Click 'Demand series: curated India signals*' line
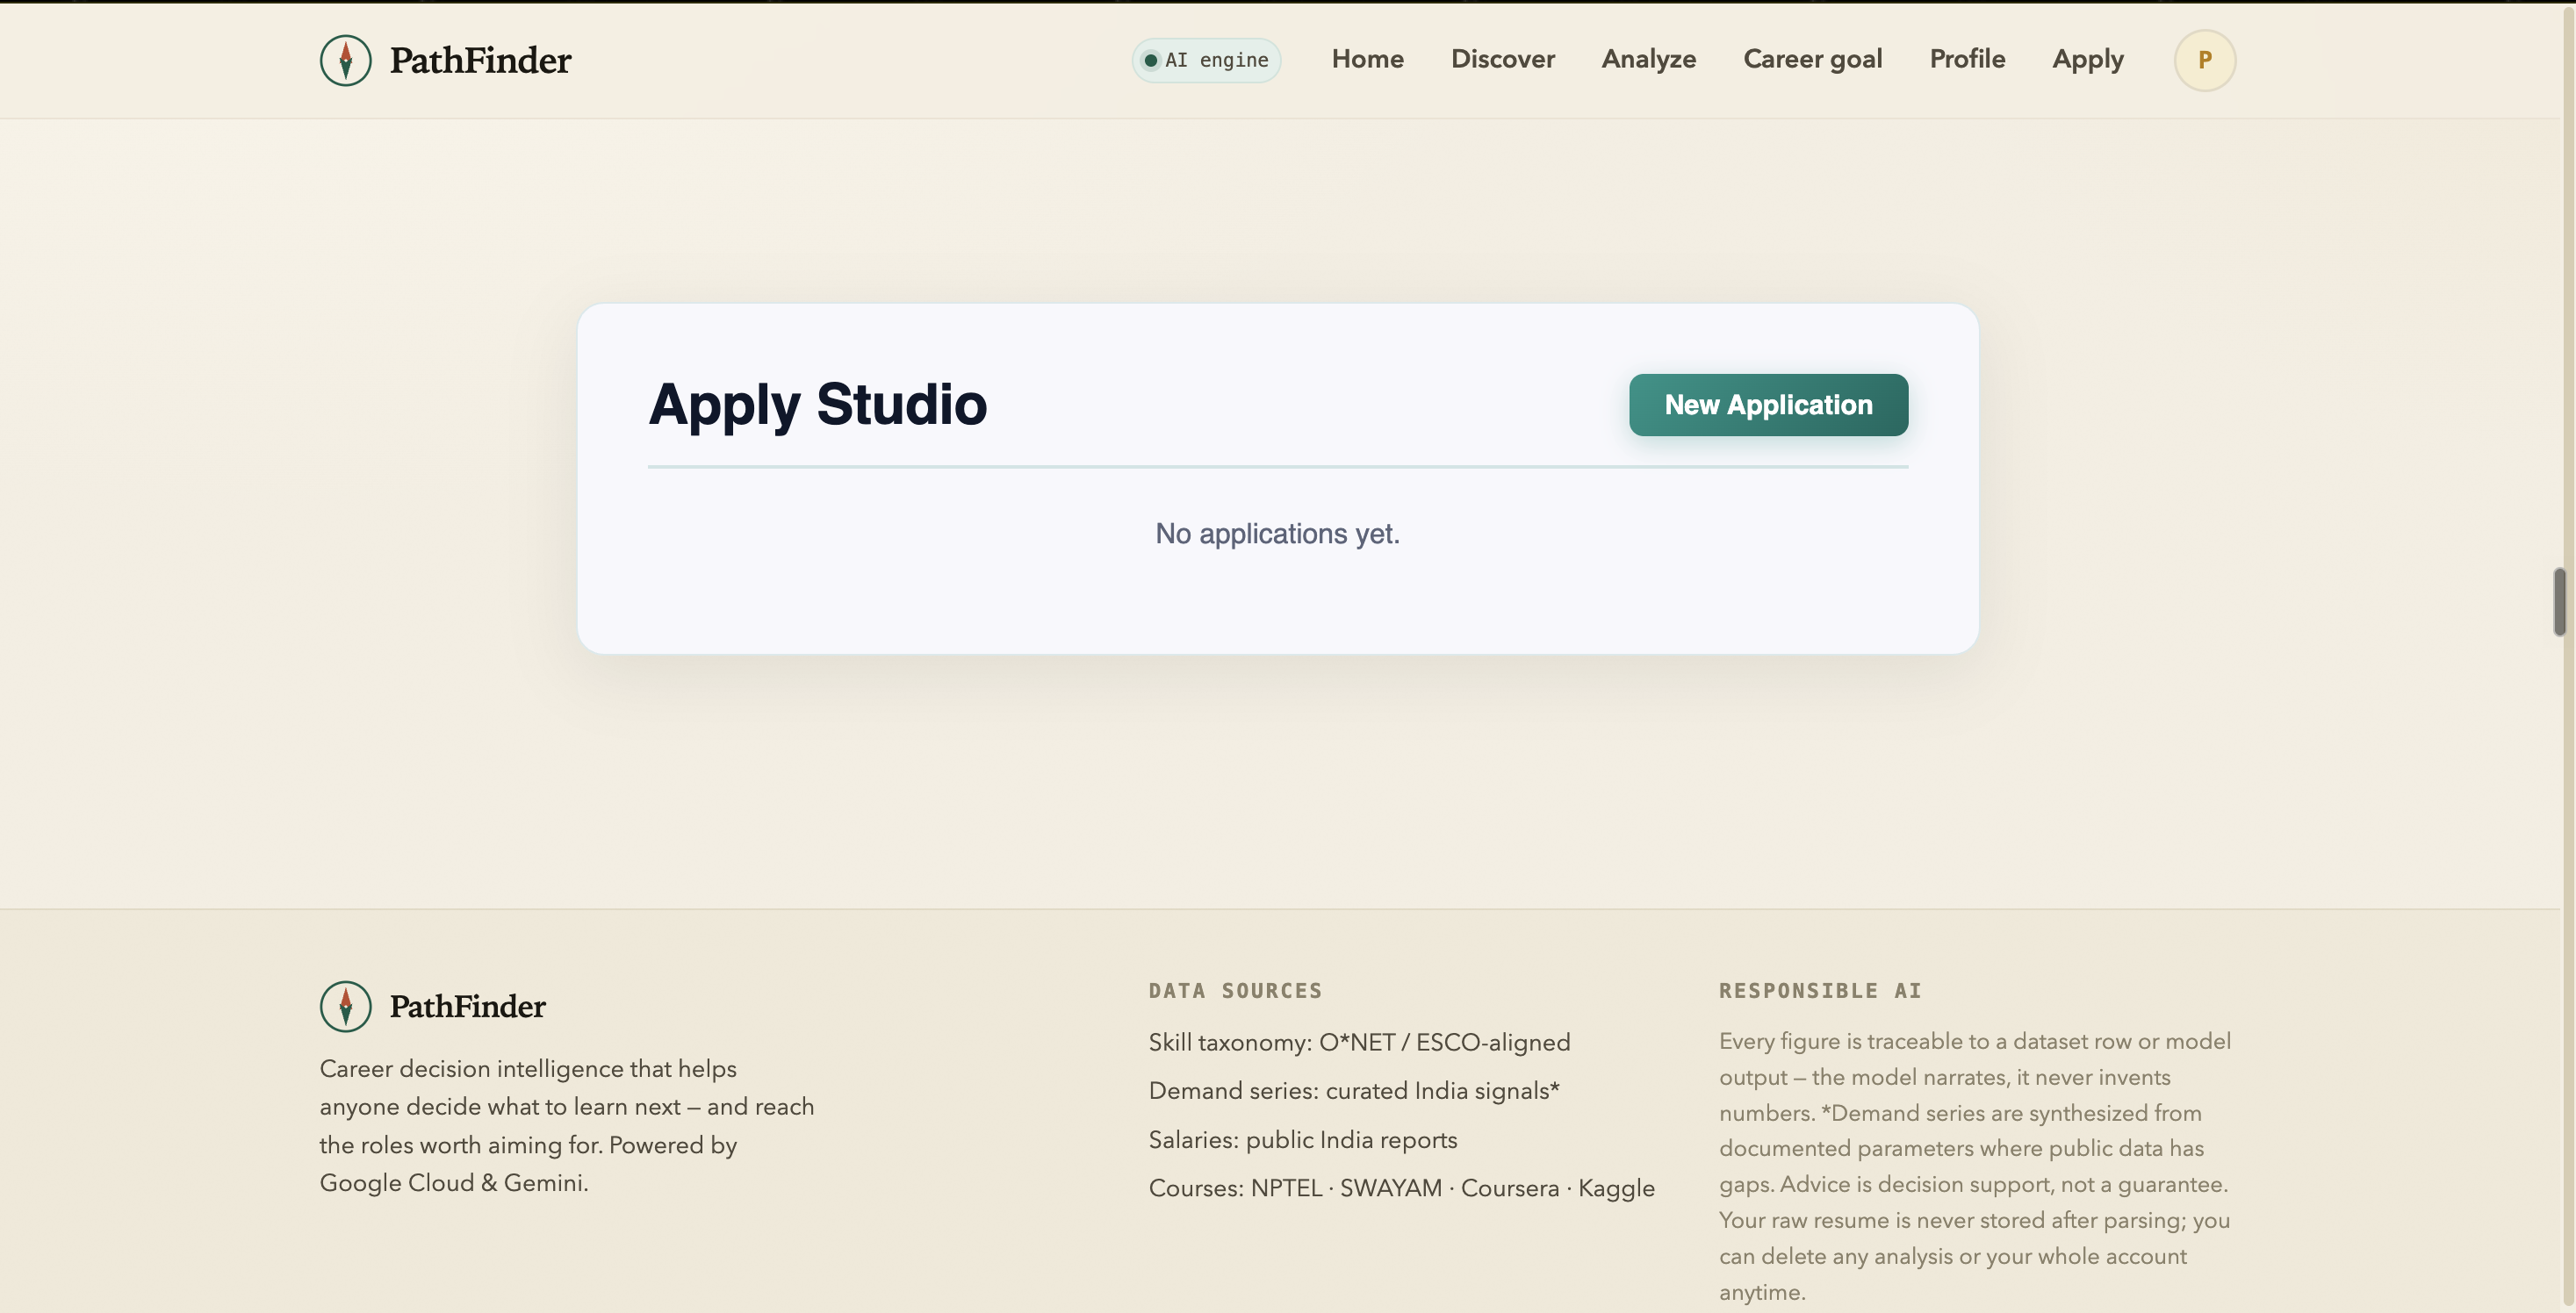Screen dimensions: 2576x1313 click(x=1354, y=1091)
